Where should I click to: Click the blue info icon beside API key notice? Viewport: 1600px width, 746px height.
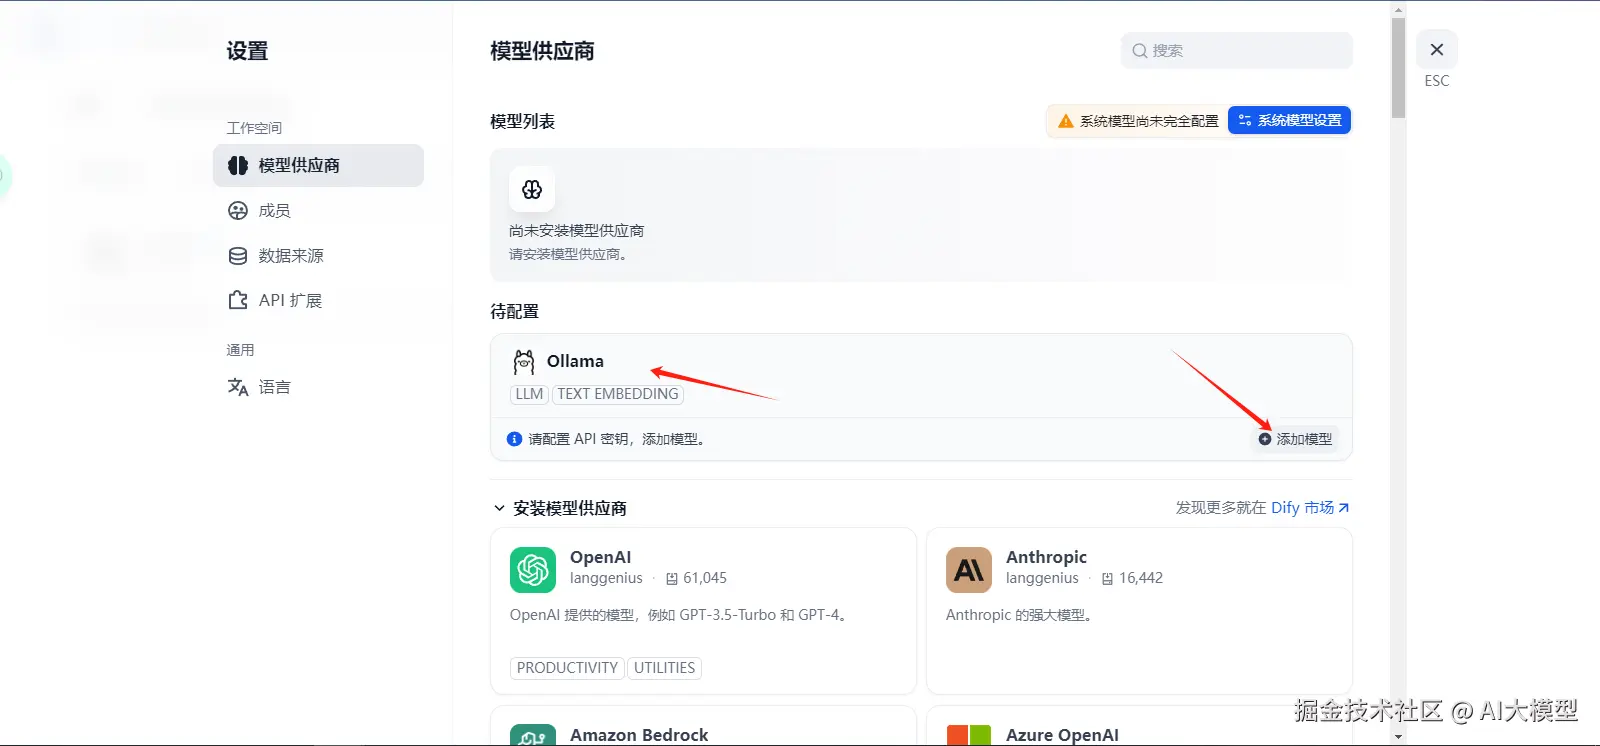[x=514, y=439]
